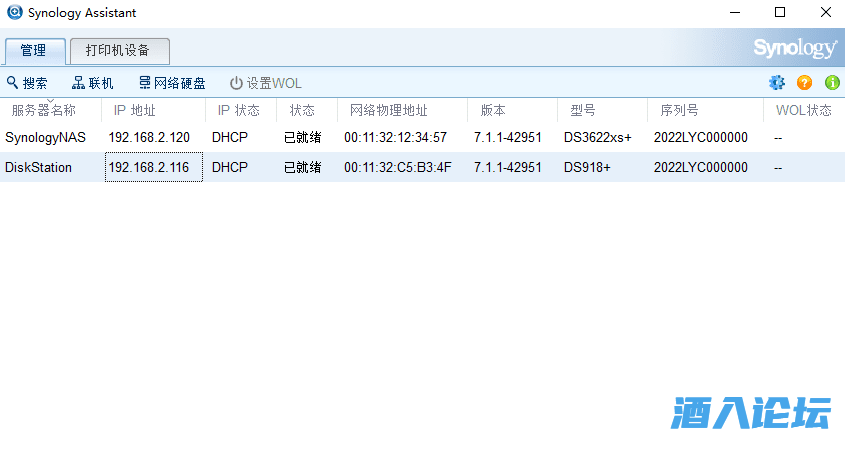The image size is (845, 455).
Task: Minimize the Synology Assistant window
Action: (x=735, y=12)
